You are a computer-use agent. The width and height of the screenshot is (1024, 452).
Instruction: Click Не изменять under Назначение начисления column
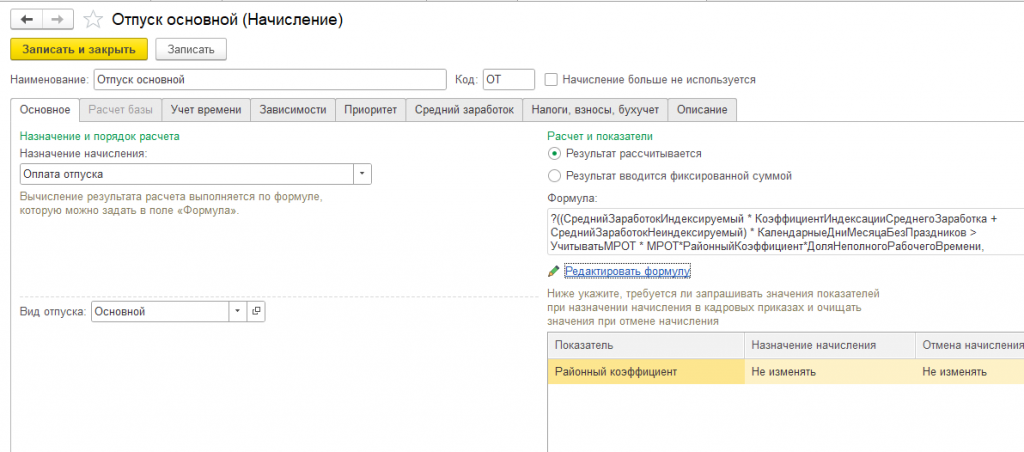830,372
